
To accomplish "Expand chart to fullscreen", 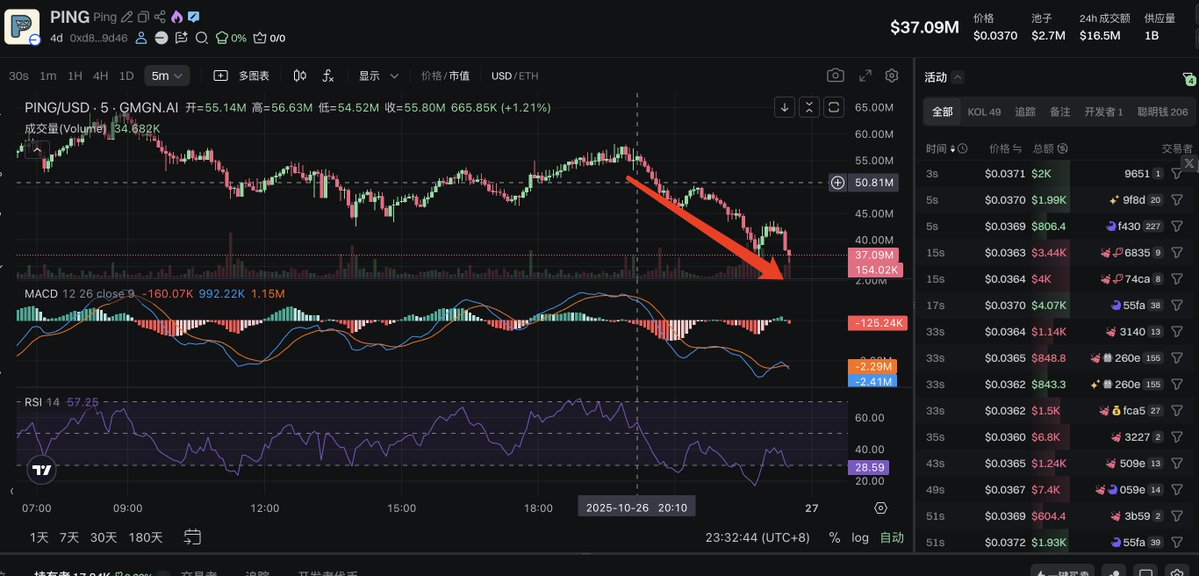I will click(x=864, y=76).
